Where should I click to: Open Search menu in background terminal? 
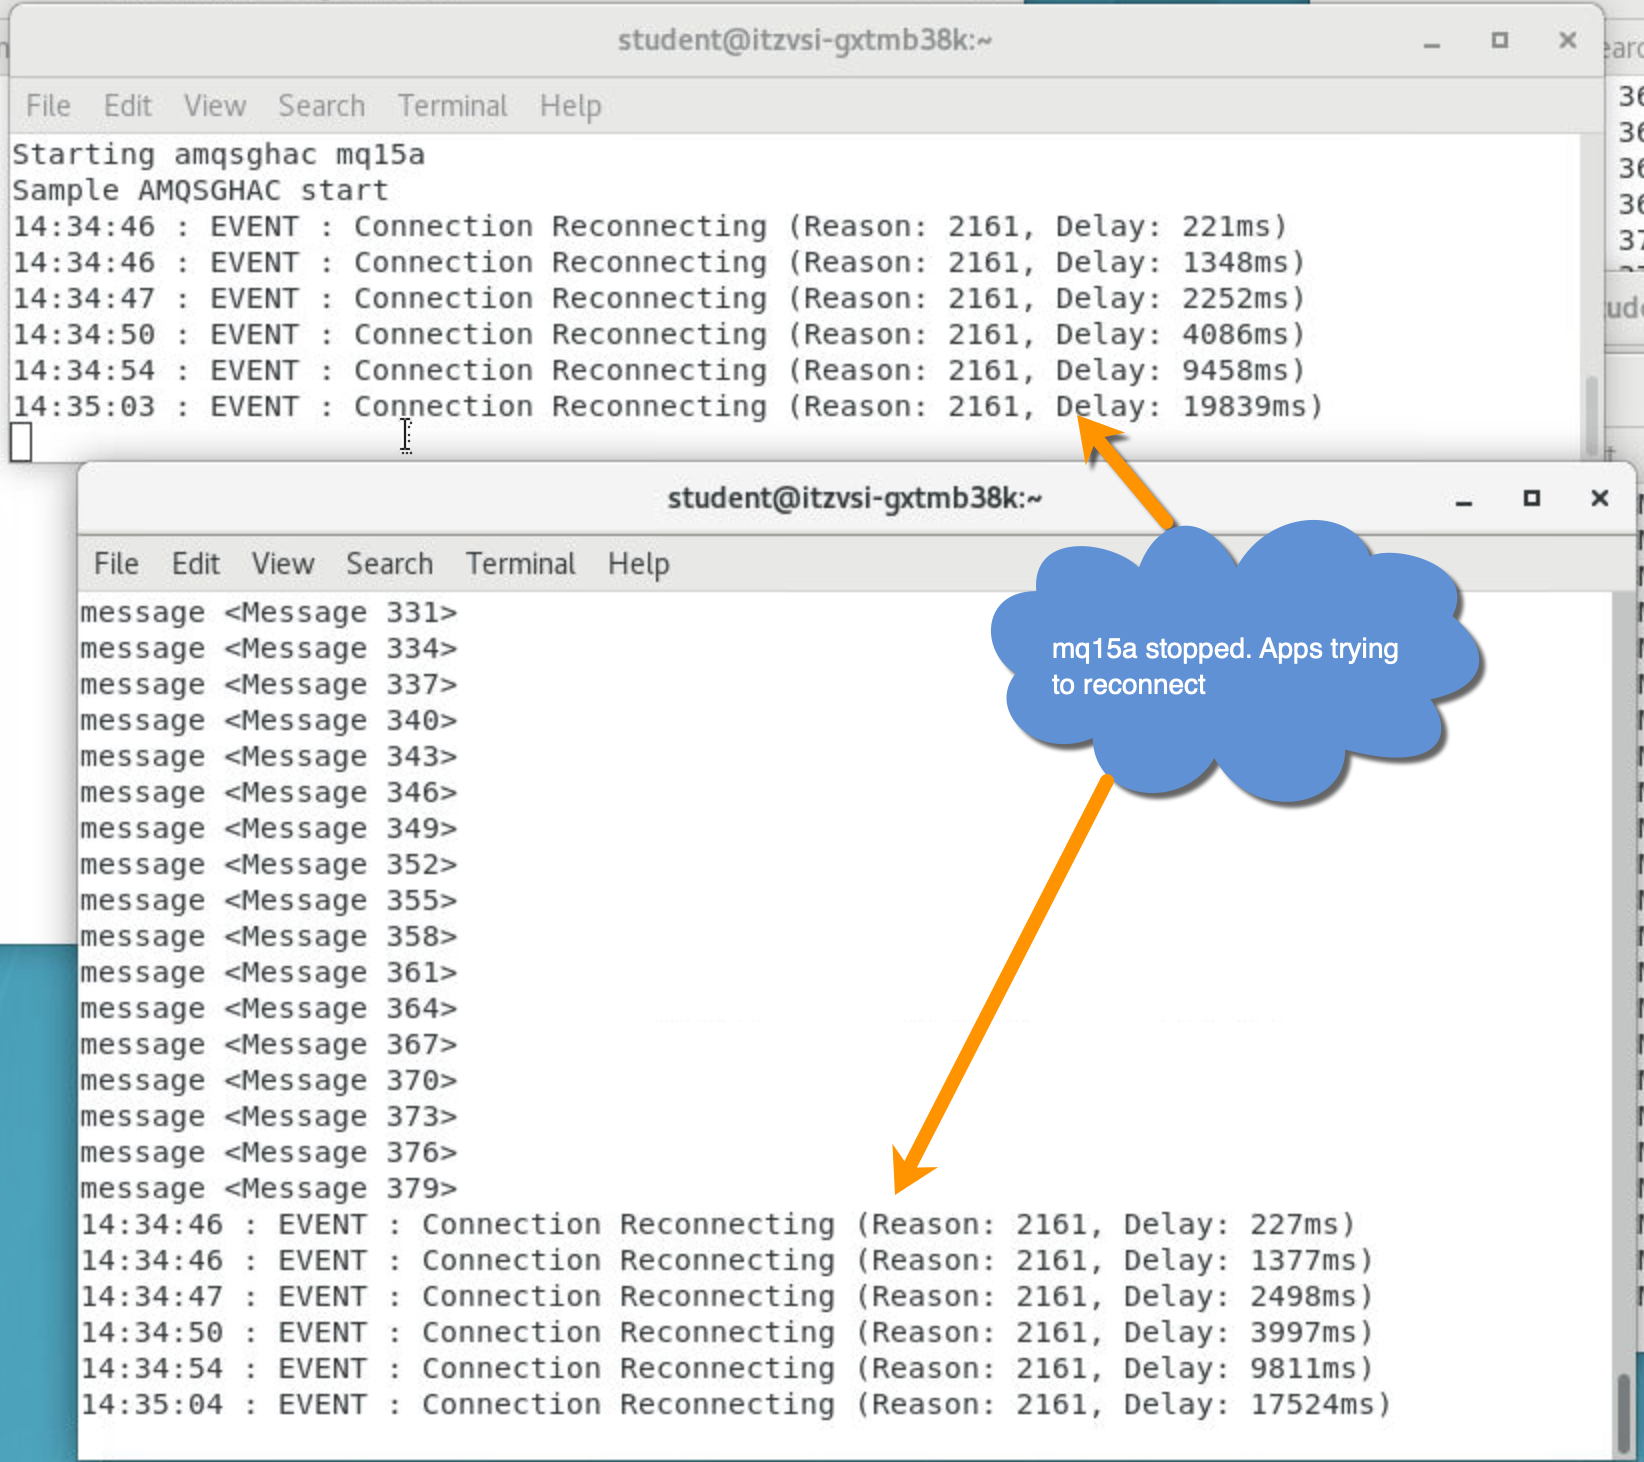coord(321,106)
